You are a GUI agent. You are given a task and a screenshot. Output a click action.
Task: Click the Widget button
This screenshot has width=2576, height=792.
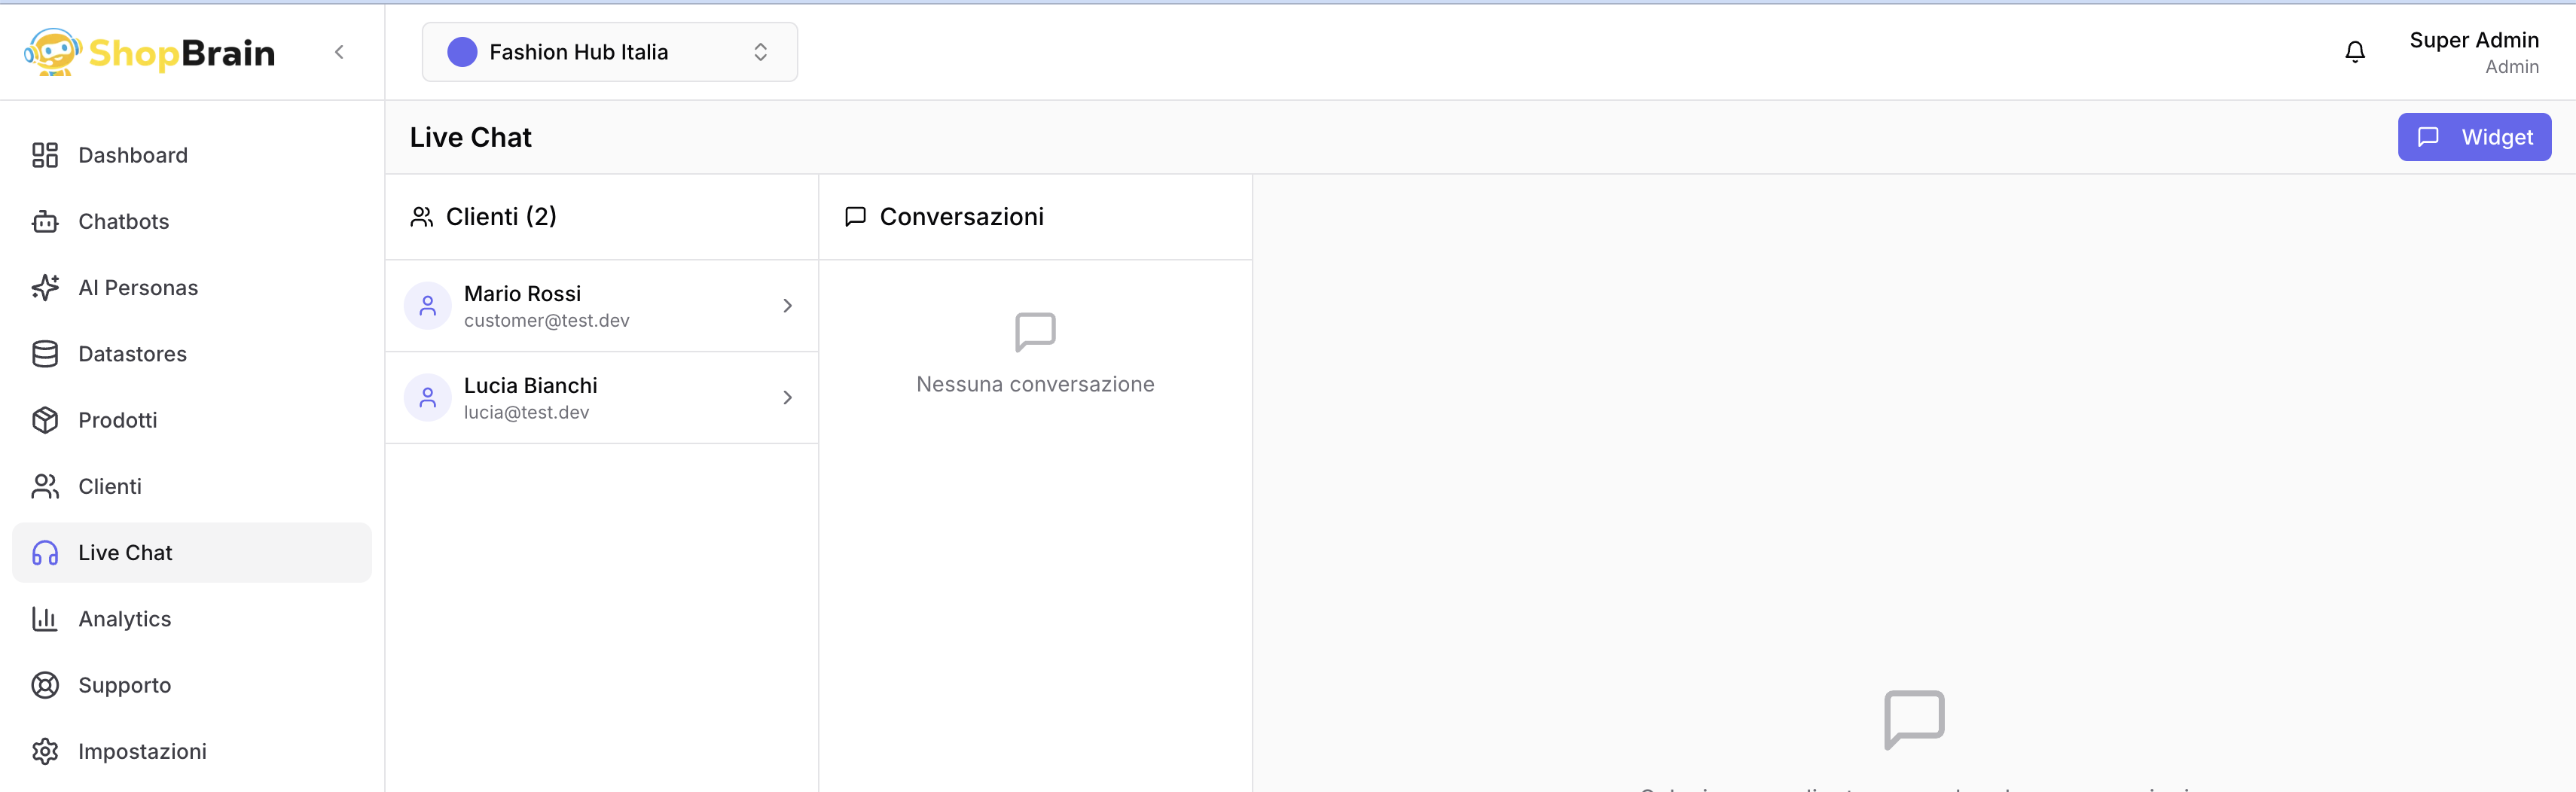click(x=2473, y=137)
